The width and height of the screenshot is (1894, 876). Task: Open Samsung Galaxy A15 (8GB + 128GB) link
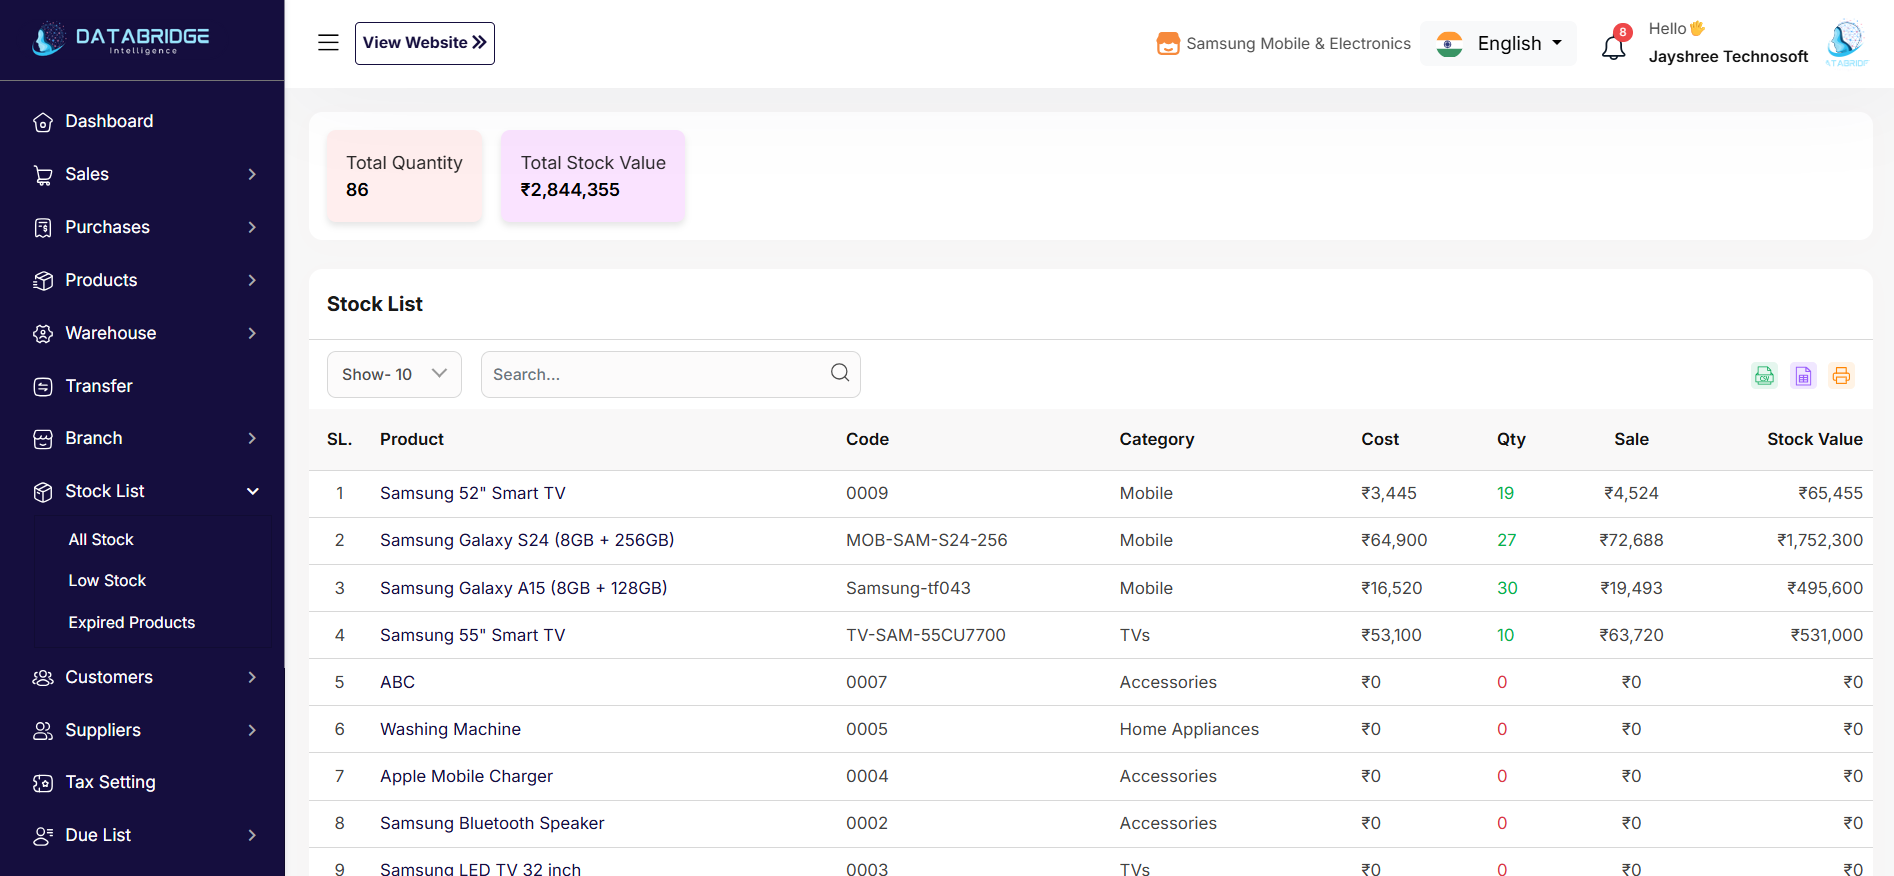click(x=524, y=588)
